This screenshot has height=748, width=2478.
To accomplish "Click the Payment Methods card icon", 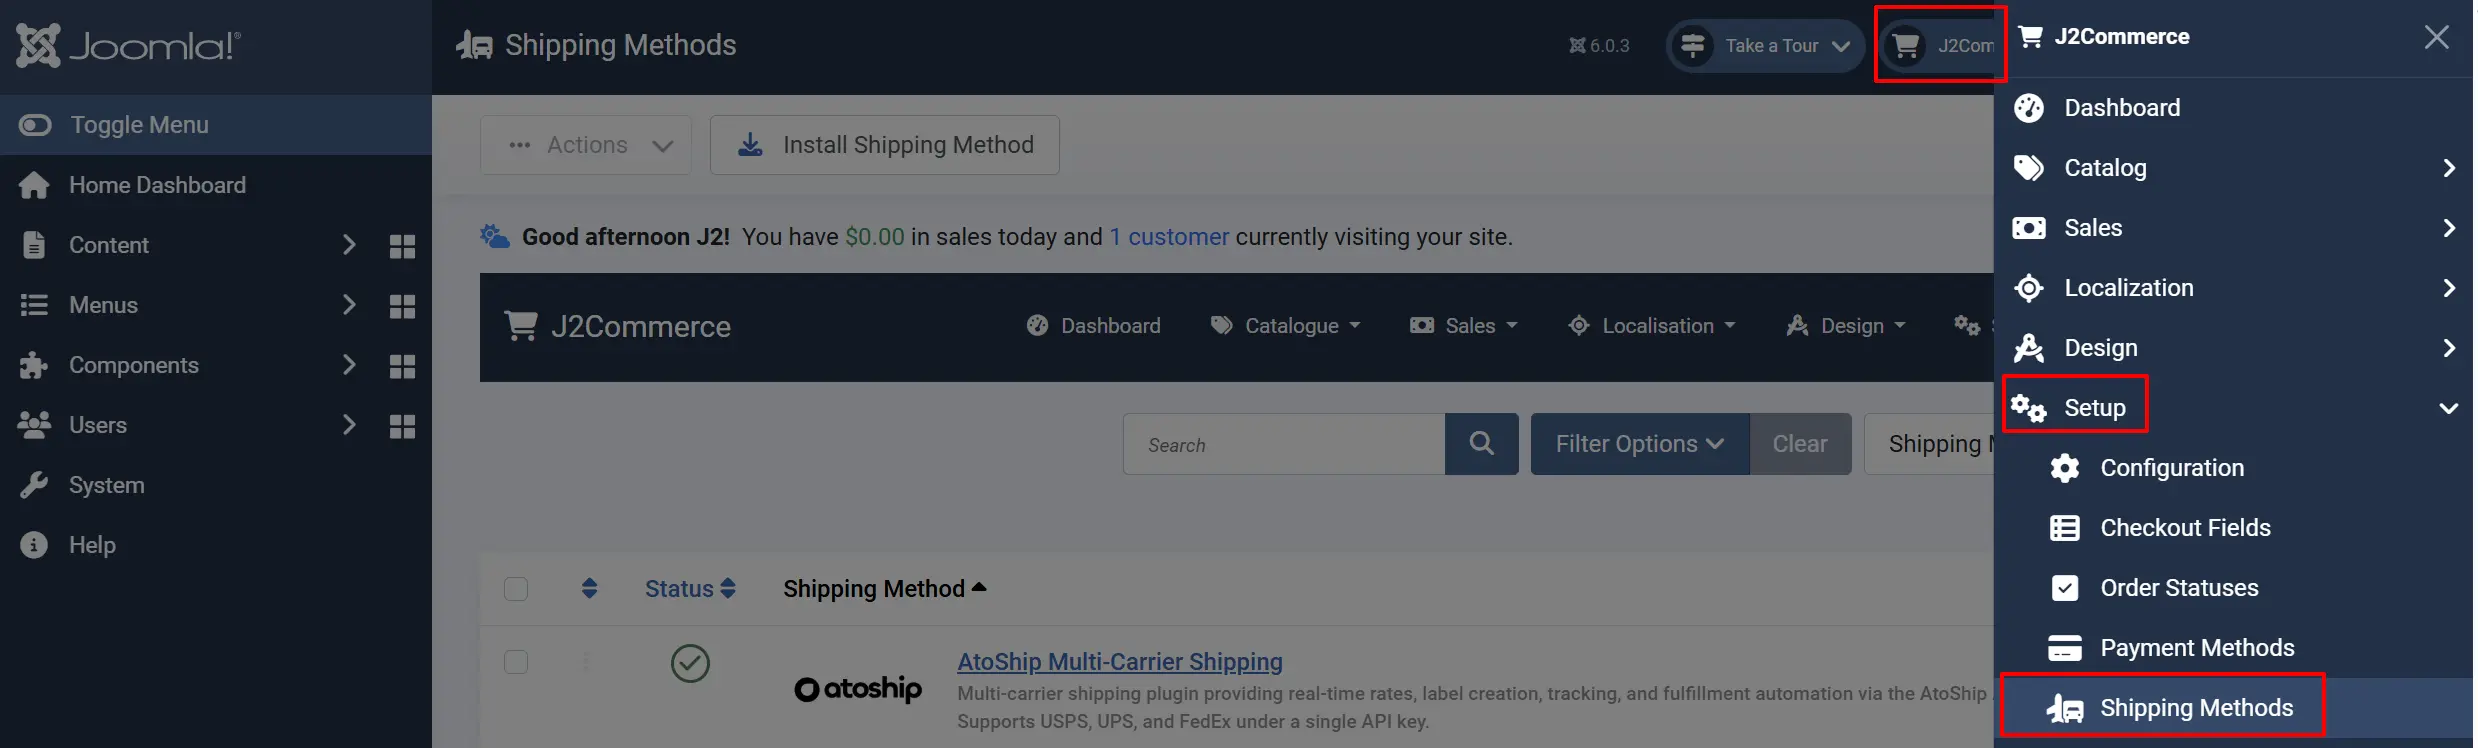I will (x=2064, y=648).
